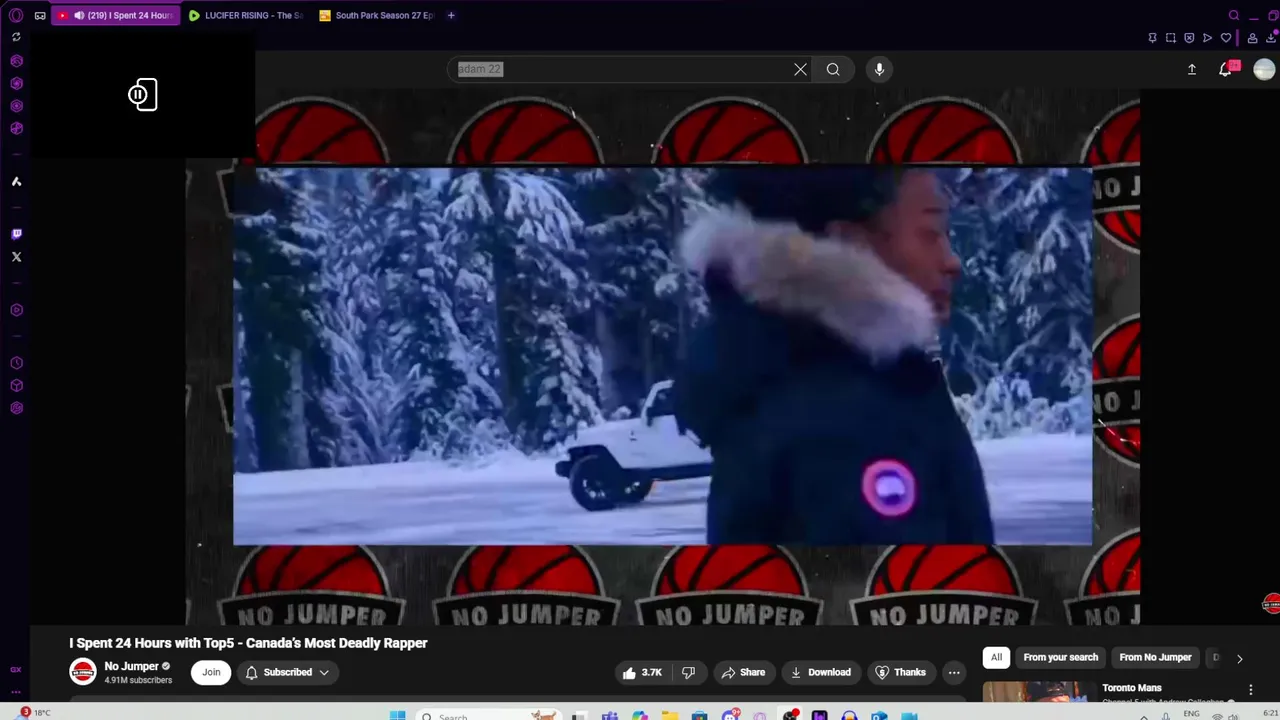Dislike the video with the thumbs-down

click(x=688, y=672)
